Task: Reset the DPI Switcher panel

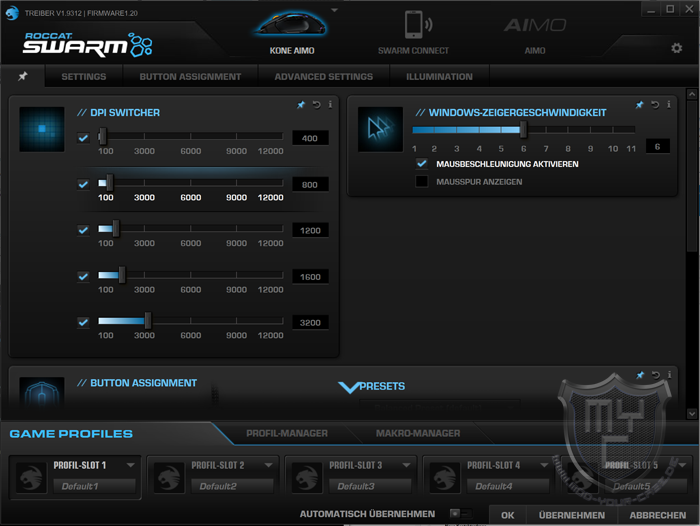Action: click(316, 104)
